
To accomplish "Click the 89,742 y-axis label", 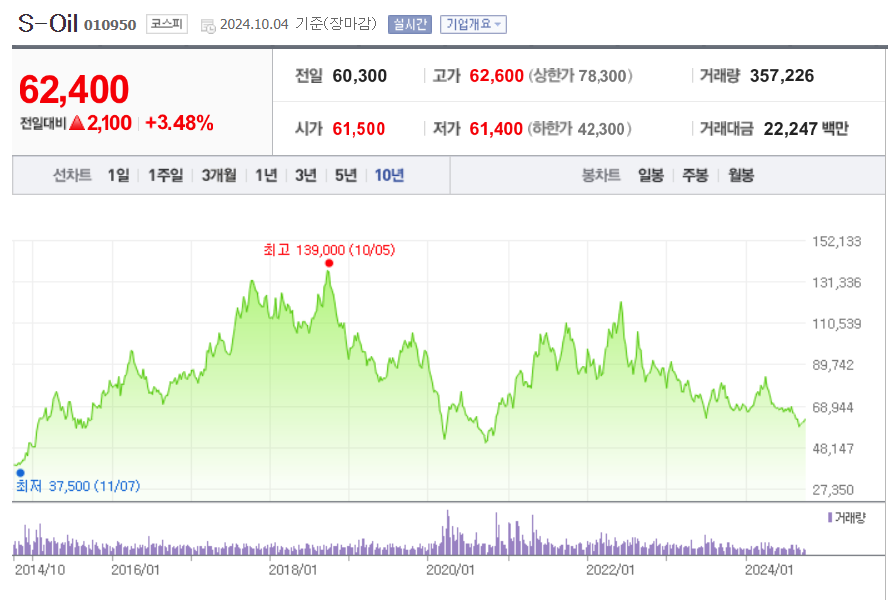I will click(x=832, y=365).
